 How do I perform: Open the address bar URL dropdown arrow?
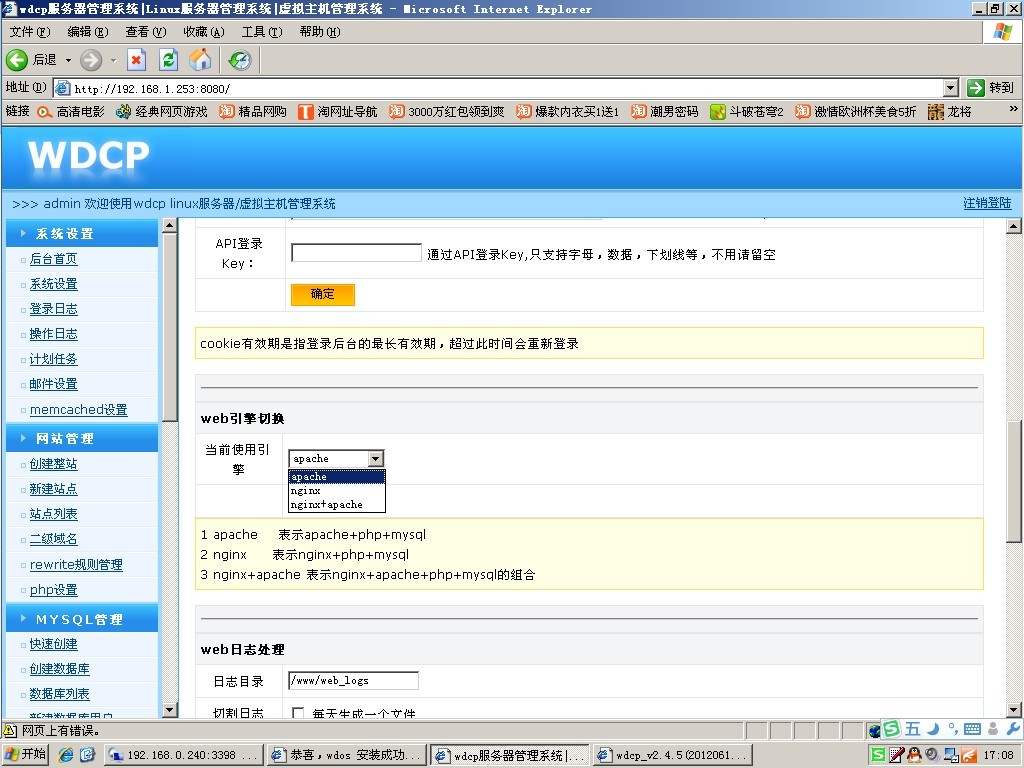(950, 88)
